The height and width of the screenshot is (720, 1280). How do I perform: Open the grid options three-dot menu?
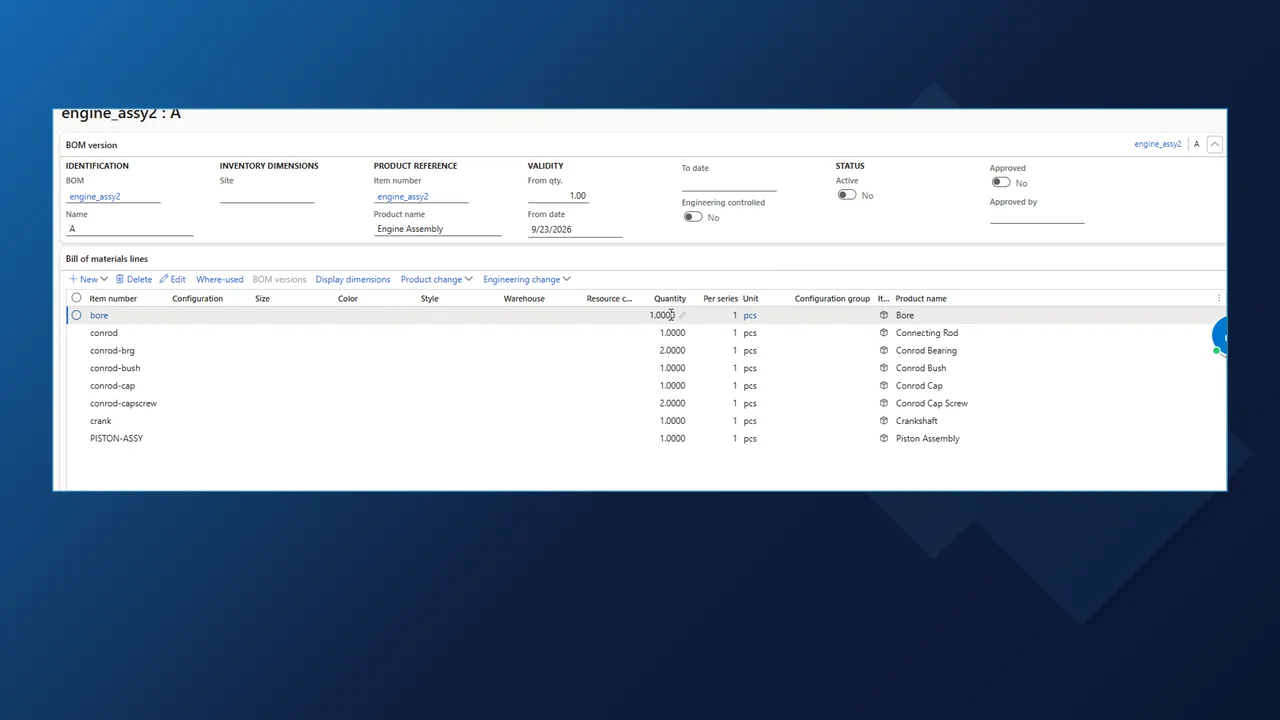click(x=1218, y=298)
